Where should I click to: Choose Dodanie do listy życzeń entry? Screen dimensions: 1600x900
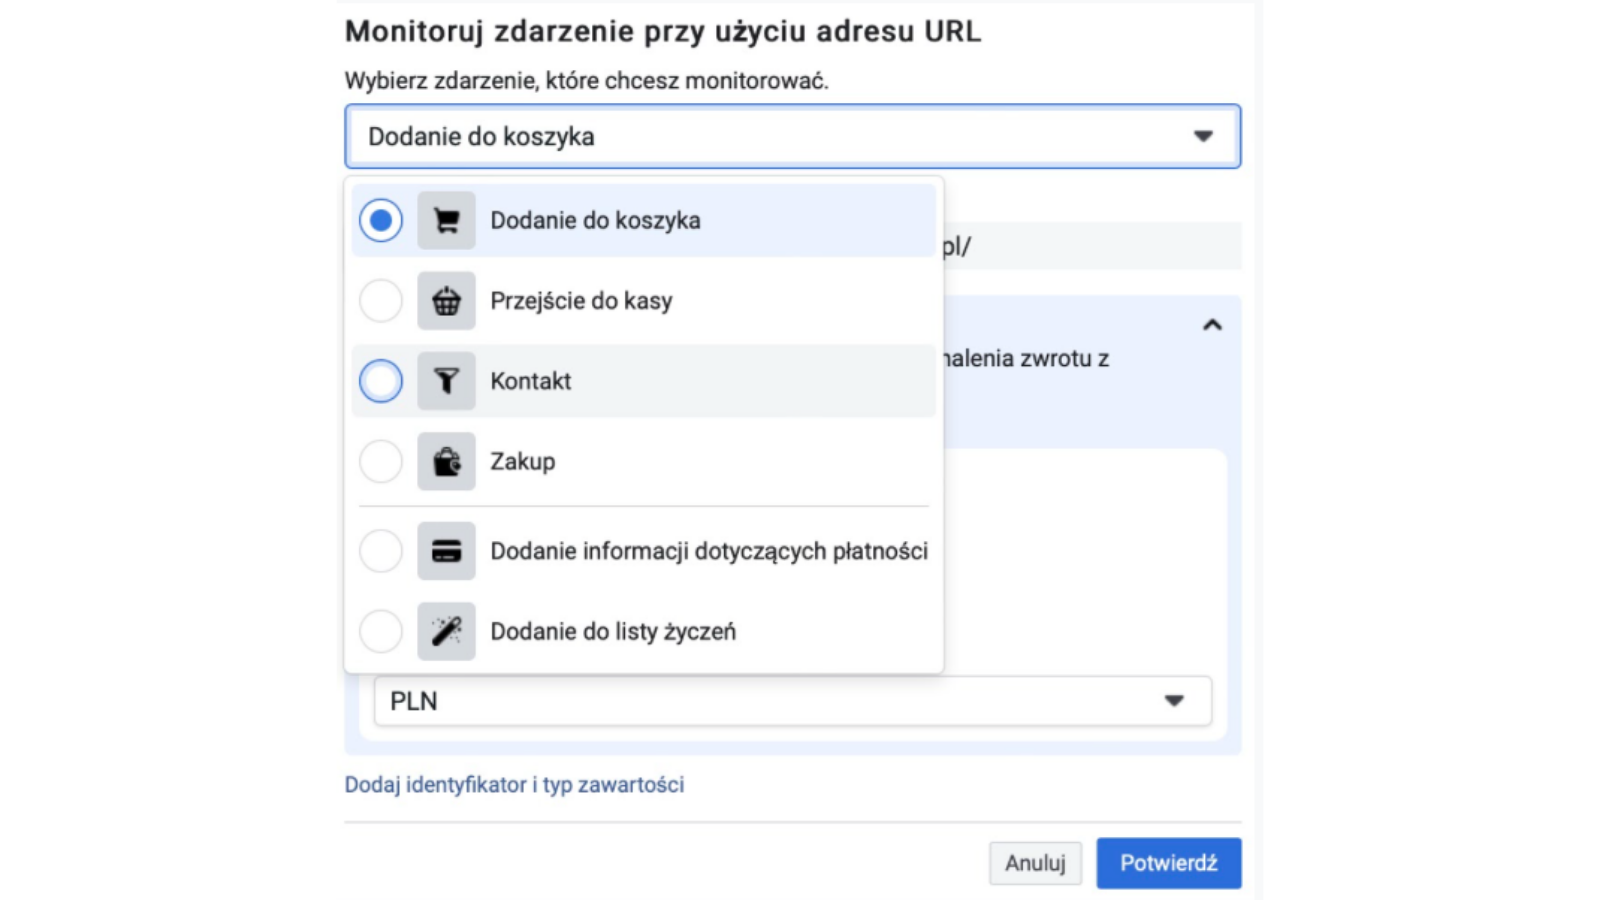644,631
